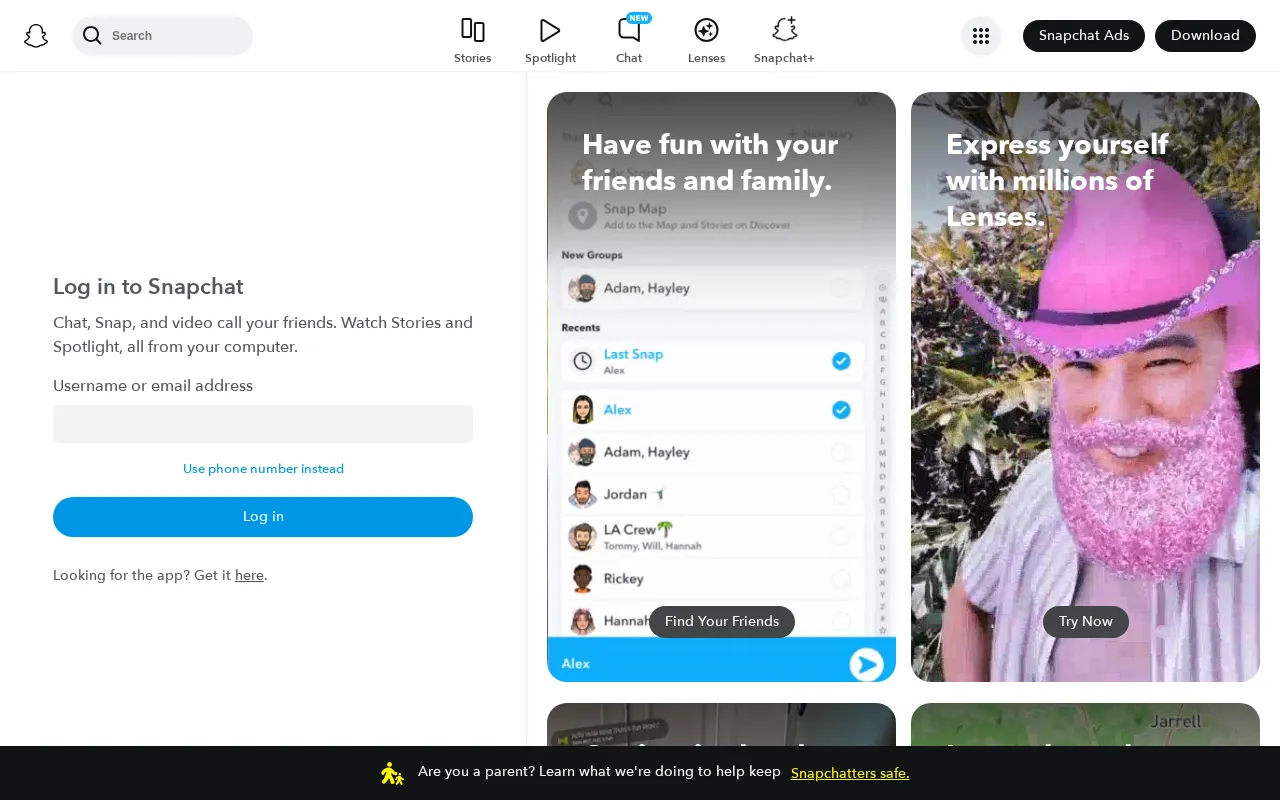Click Try Now on the Lenses card
Image resolution: width=1280 pixels, height=800 pixels.
click(1086, 622)
